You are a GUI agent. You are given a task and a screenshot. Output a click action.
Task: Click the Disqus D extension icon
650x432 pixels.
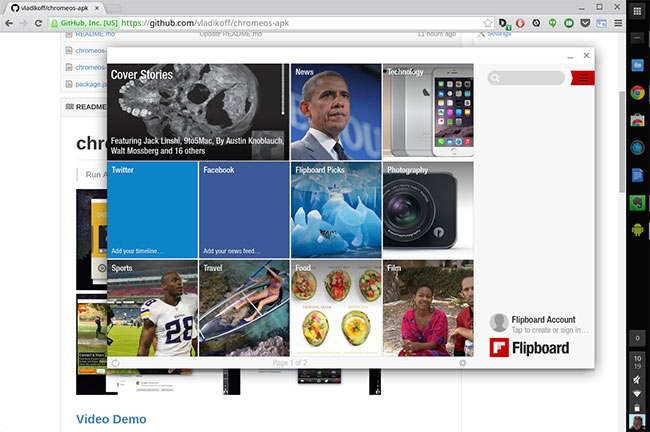[x=504, y=24]
